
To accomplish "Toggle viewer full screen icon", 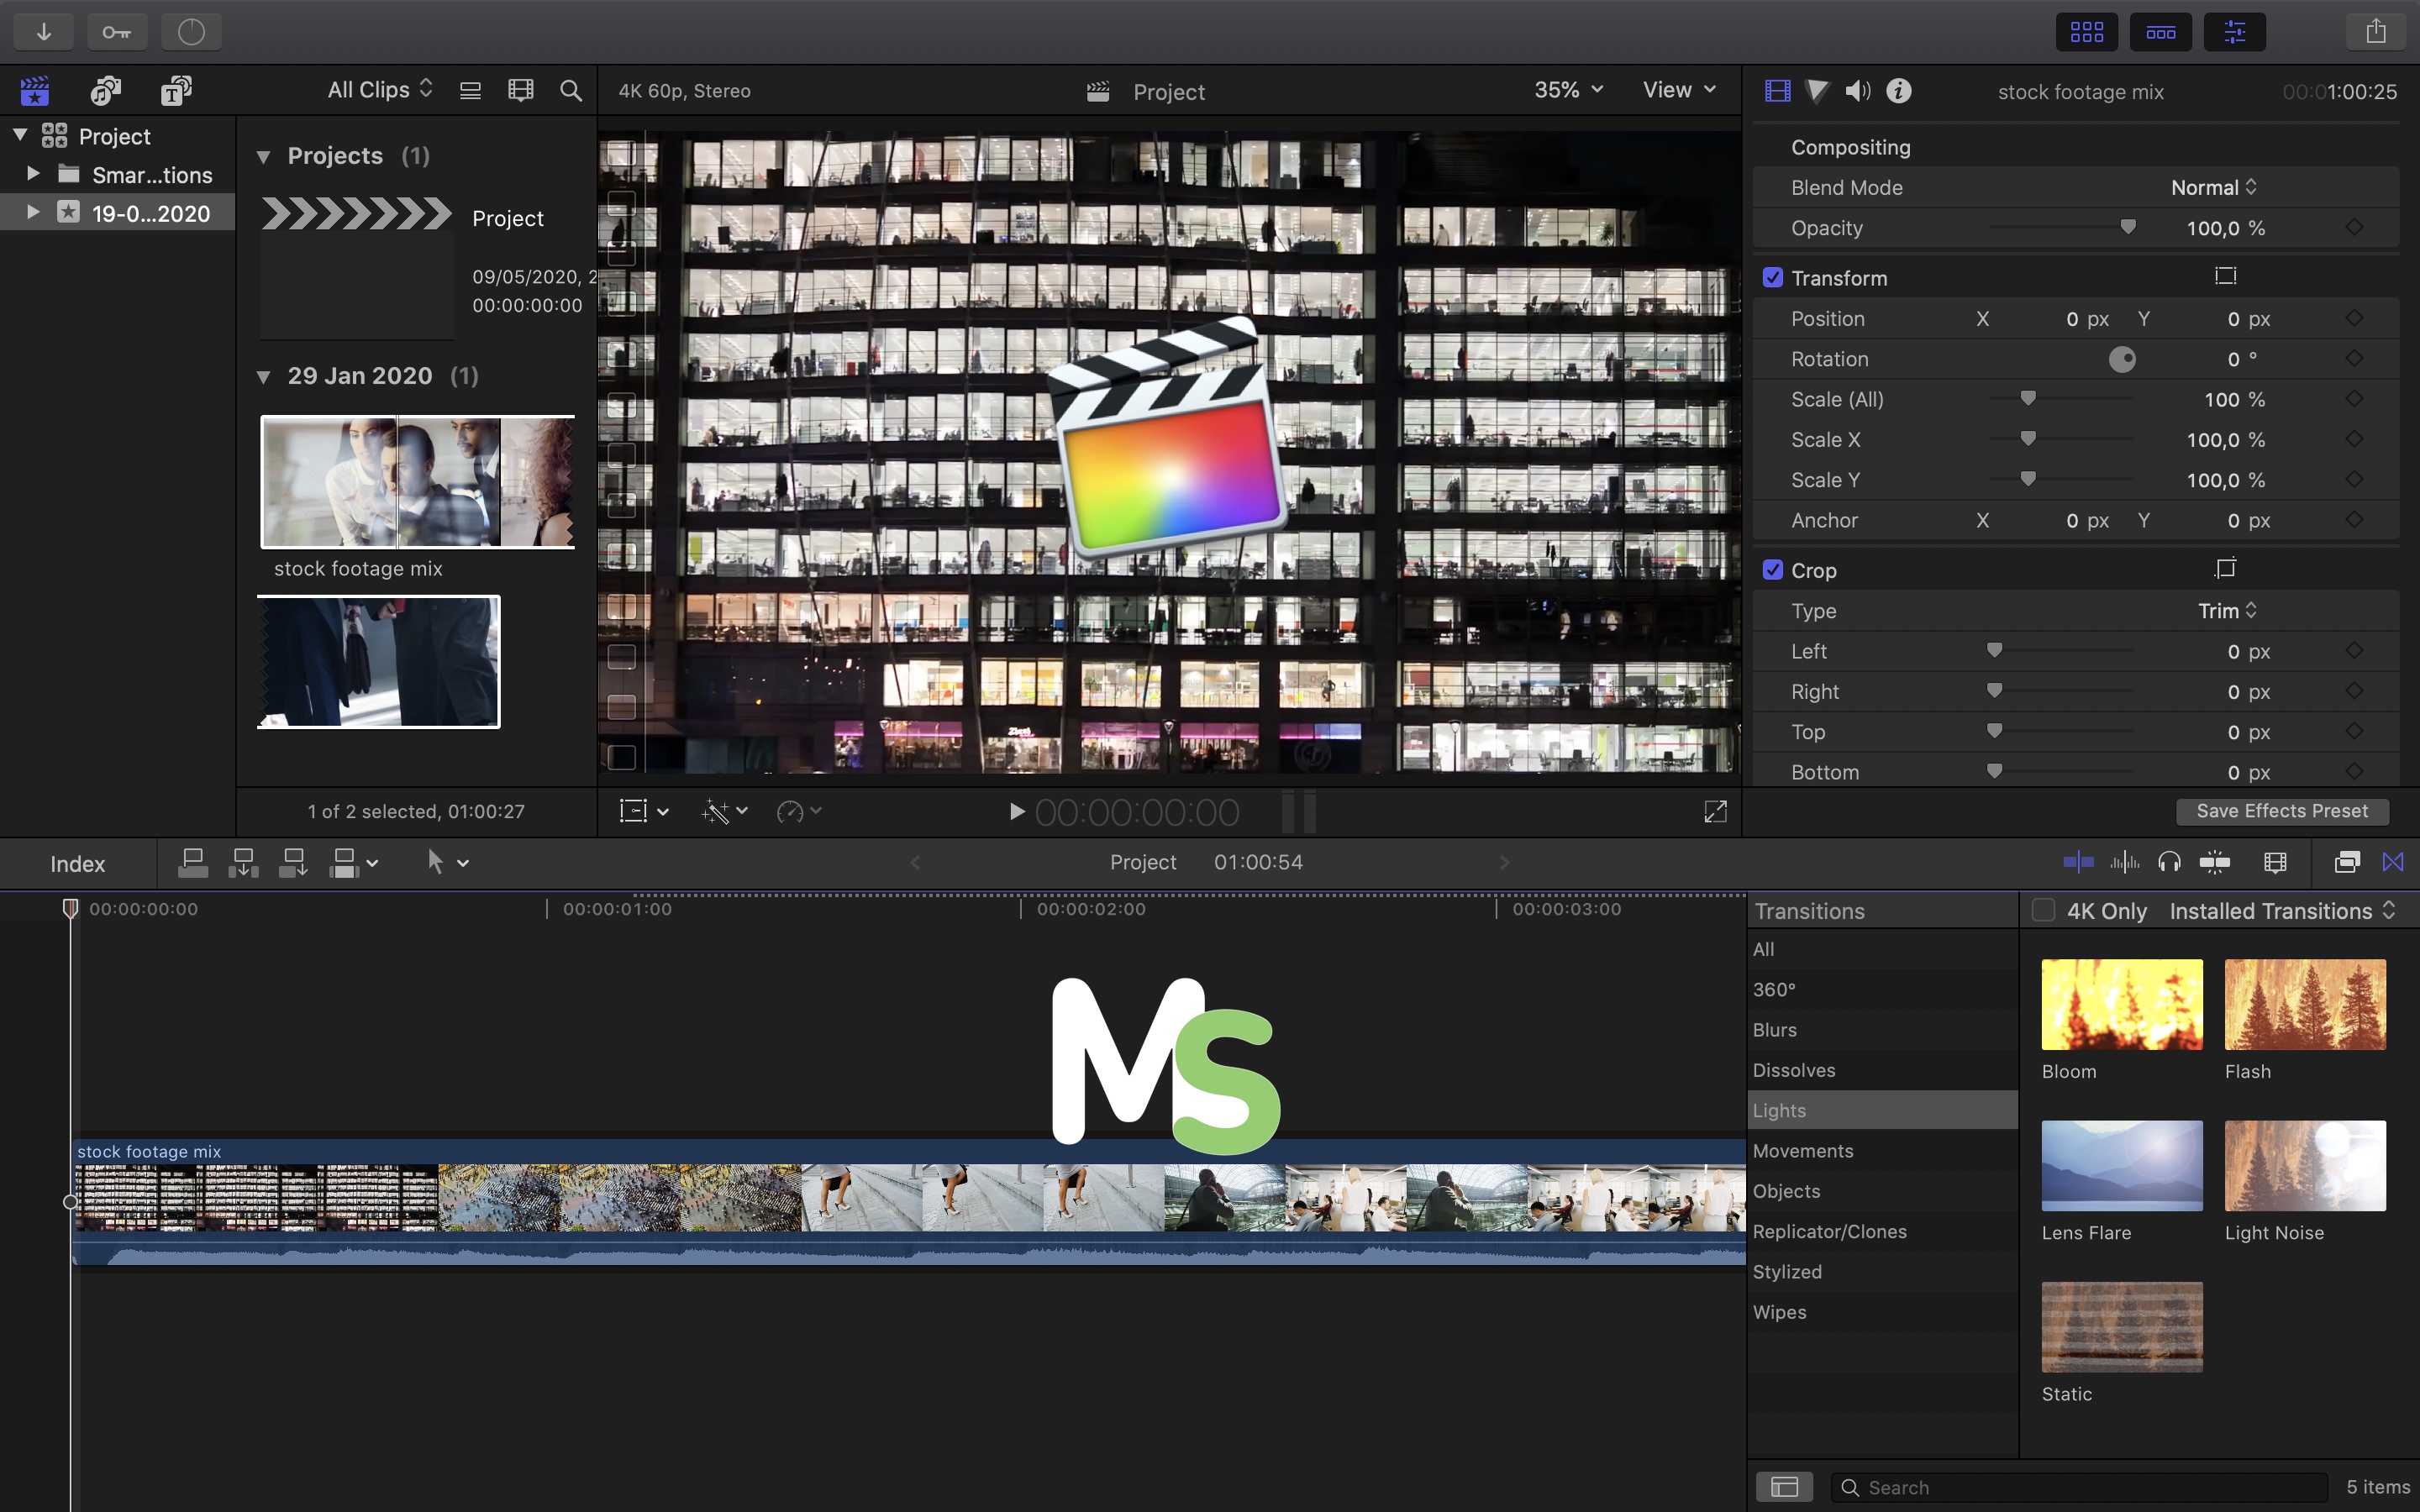I will (x=1715, y=811).
